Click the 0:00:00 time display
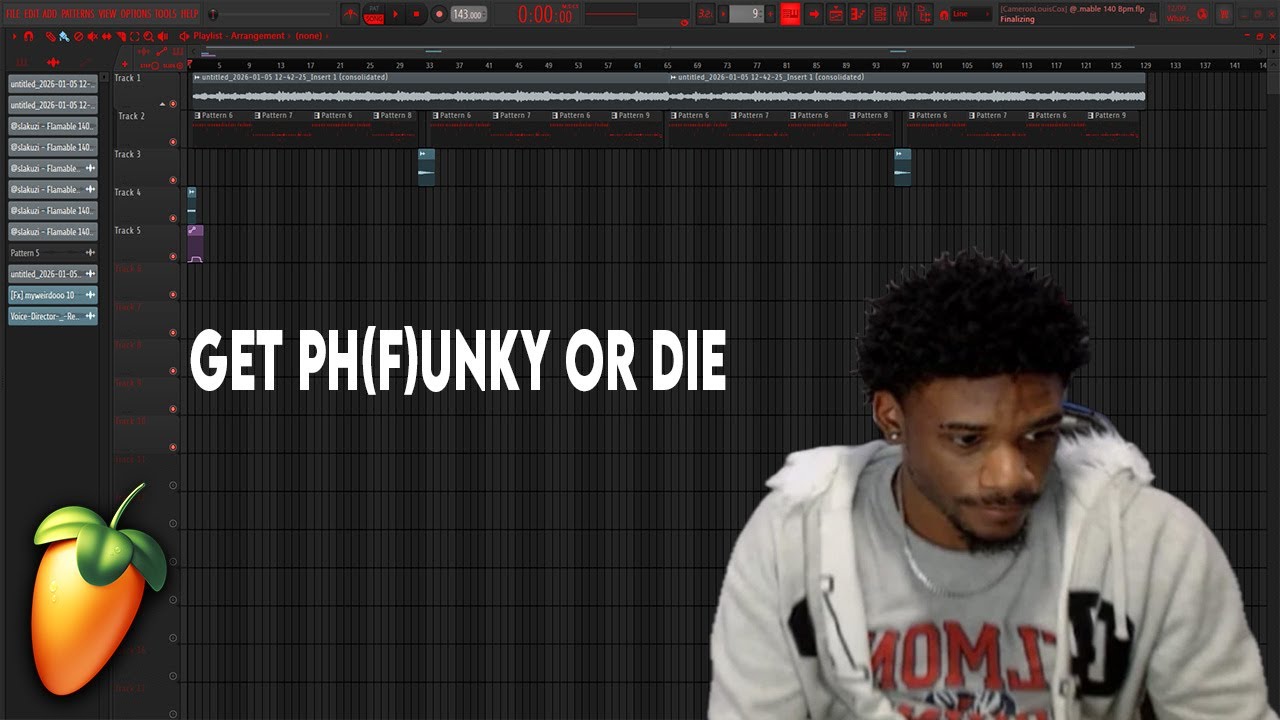This screenshot has width=1280, height=720. pyautogui.click(x=546, y=14)
